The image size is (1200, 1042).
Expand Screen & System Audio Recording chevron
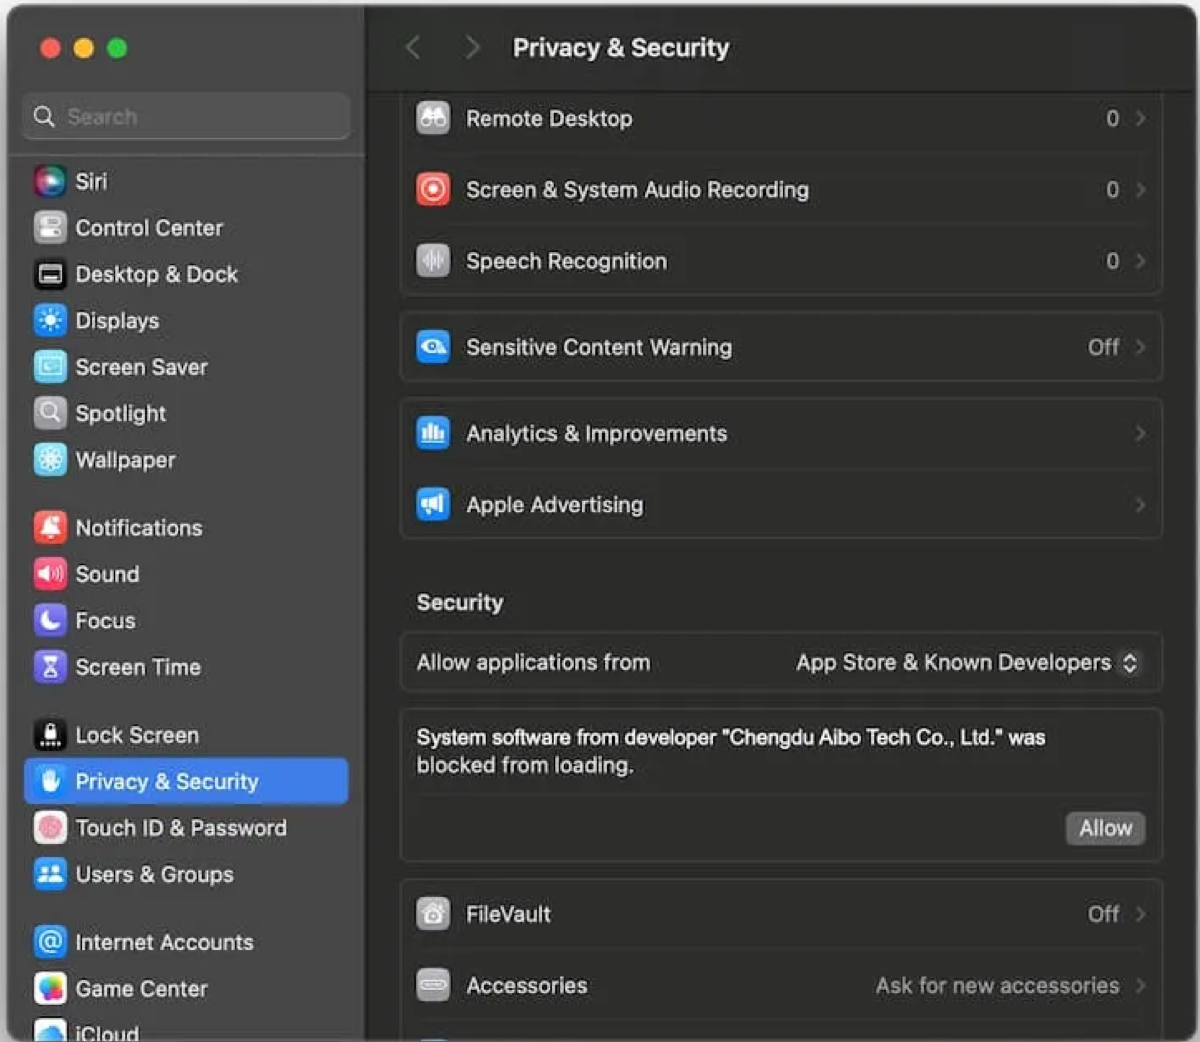(x=1140, y=189)
